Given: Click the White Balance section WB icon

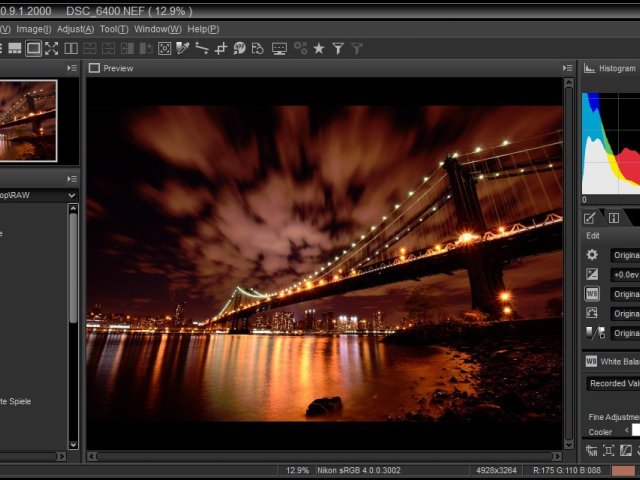Looking at the screenshot, I should click(x=591, y=361).
